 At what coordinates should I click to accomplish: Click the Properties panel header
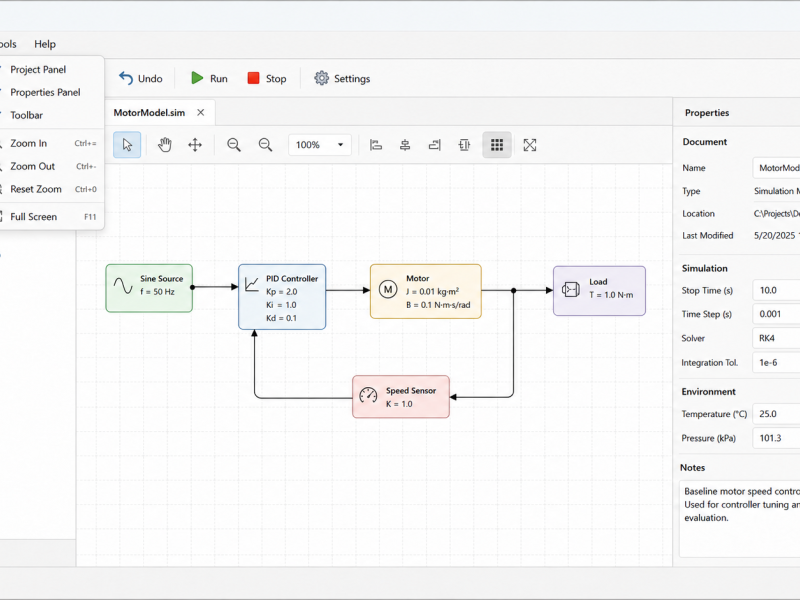[x=707, y=113]
